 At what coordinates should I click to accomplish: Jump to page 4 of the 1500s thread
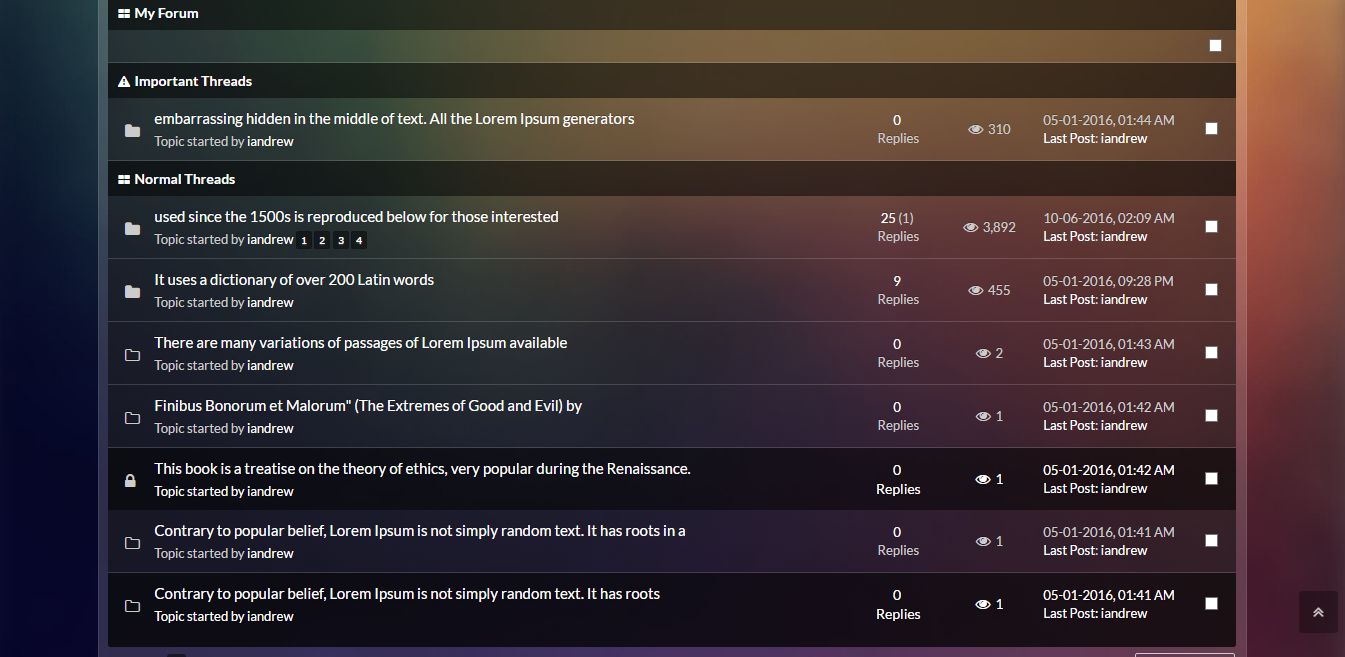tap(359, 240)
